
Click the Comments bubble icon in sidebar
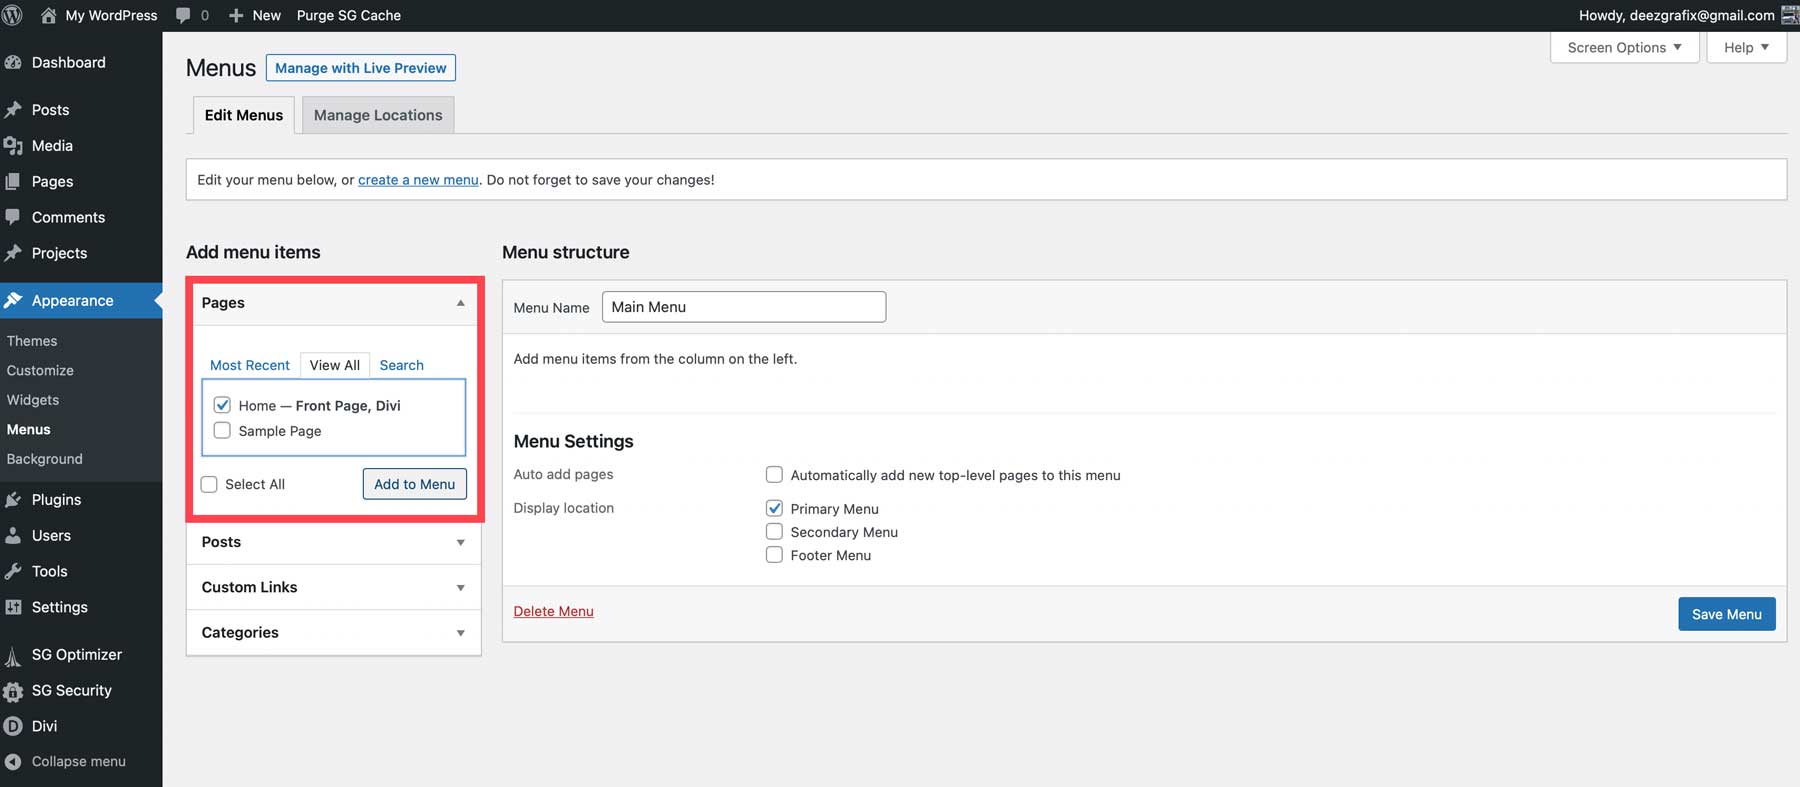pyautogui.click(x=13, y=217)
